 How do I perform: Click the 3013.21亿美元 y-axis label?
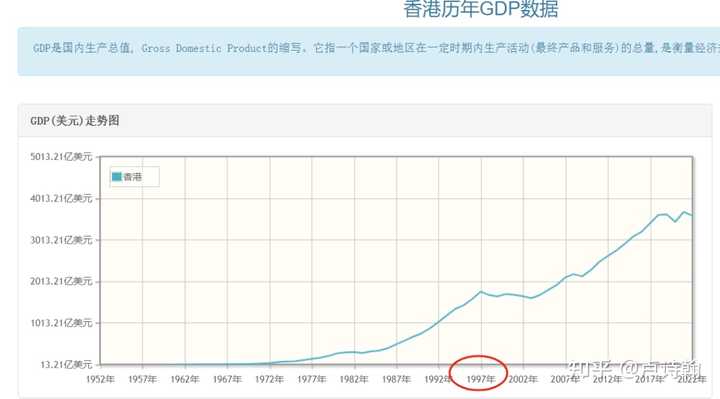point(62,240)
